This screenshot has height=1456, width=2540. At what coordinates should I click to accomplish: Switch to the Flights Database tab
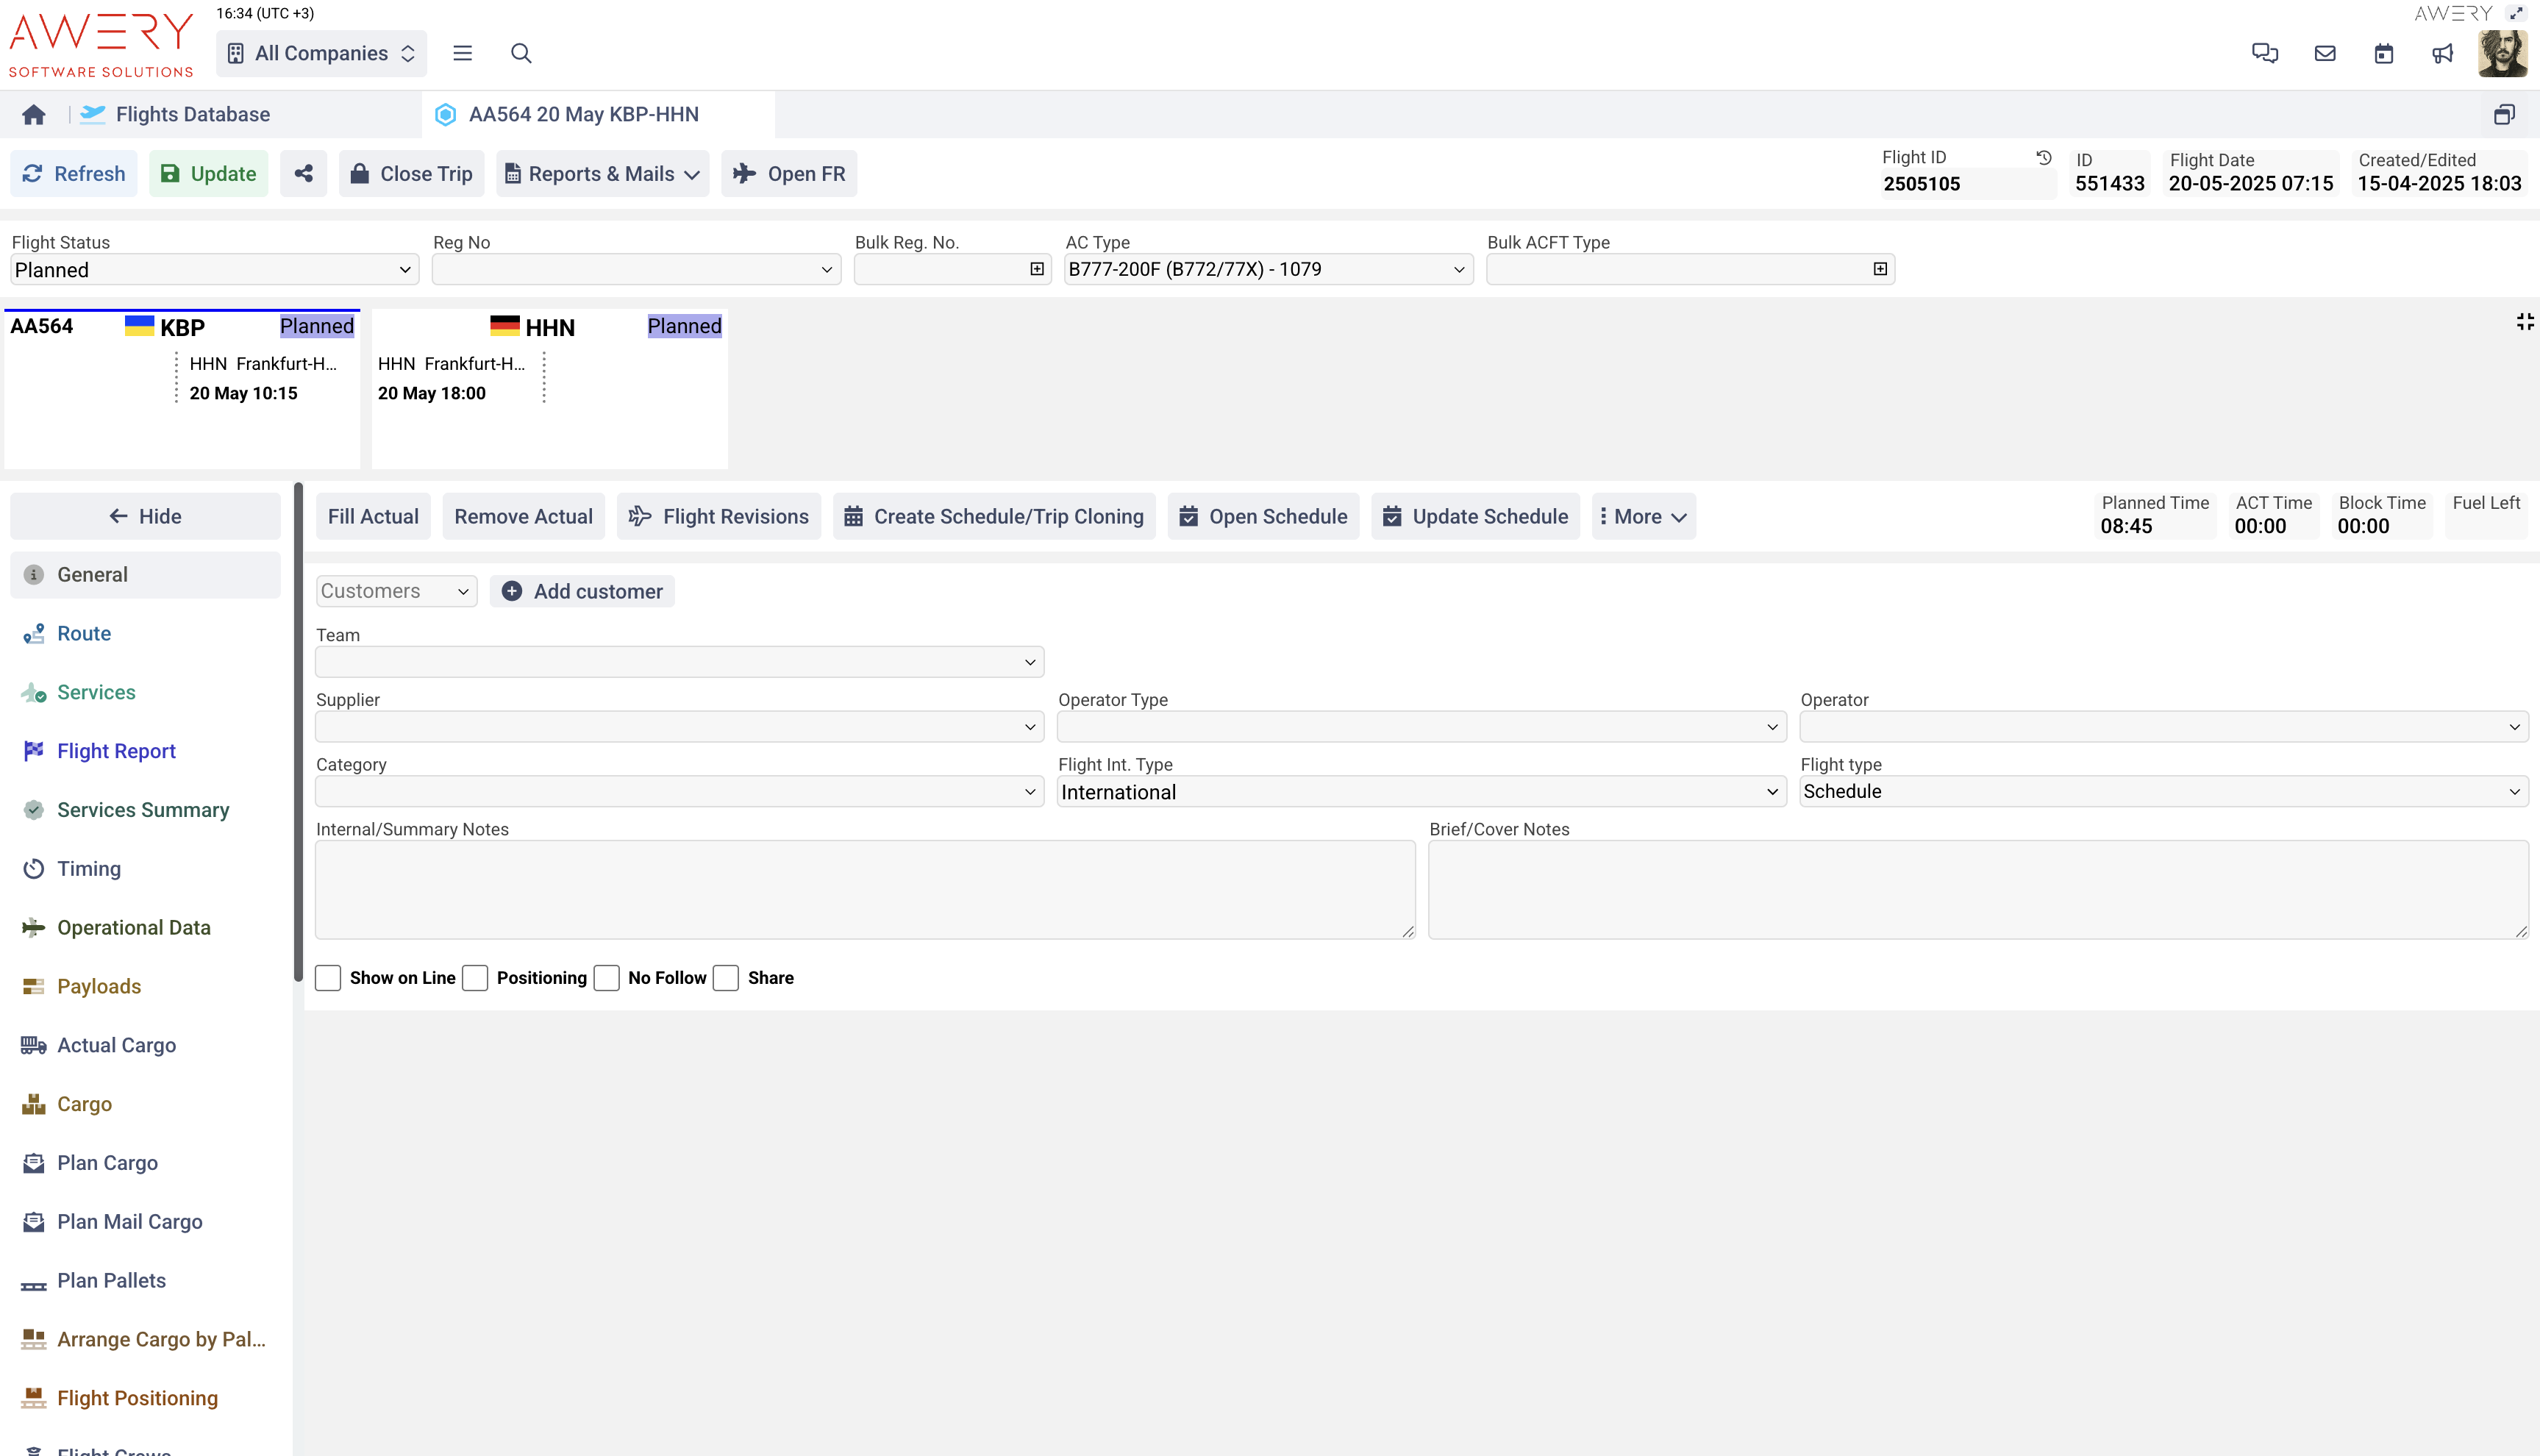[x=192, y=115]
